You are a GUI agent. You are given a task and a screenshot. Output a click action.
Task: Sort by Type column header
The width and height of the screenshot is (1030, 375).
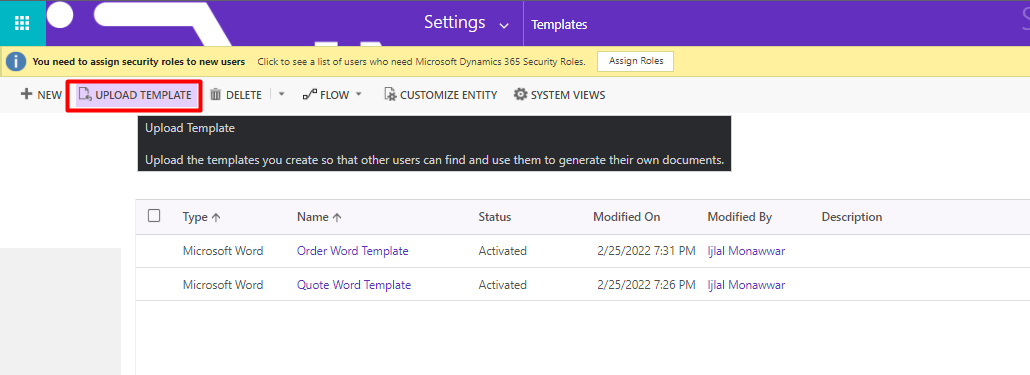(202, 217)
